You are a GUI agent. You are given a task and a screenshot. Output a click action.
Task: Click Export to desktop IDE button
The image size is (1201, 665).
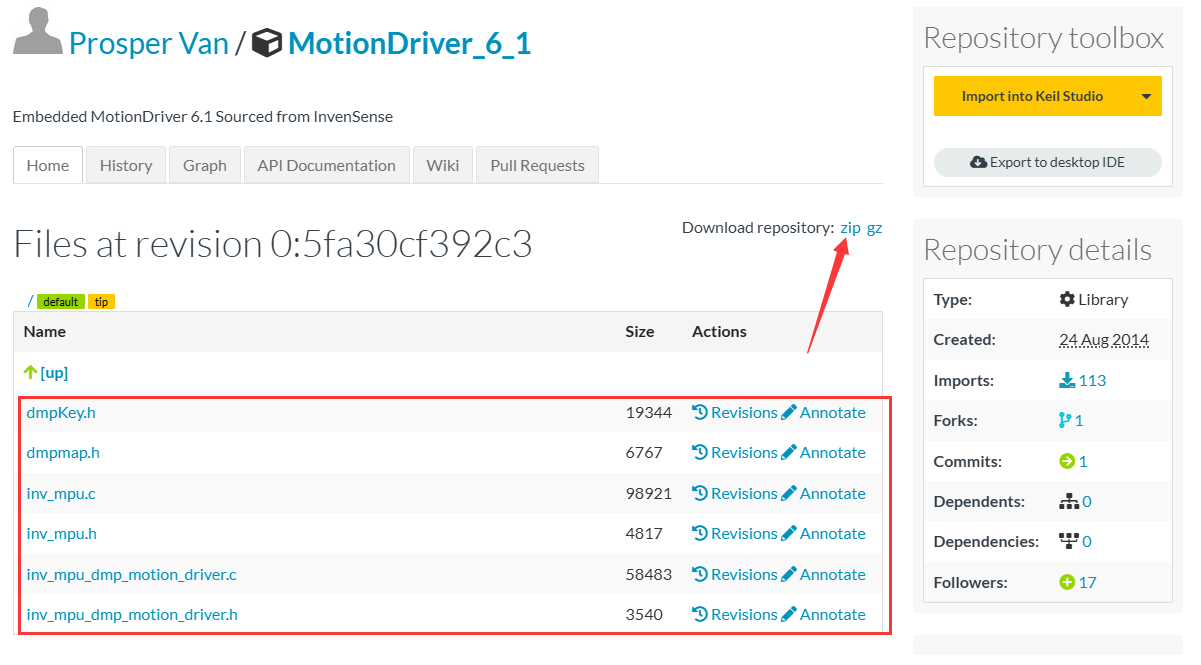coord(1047,163)
